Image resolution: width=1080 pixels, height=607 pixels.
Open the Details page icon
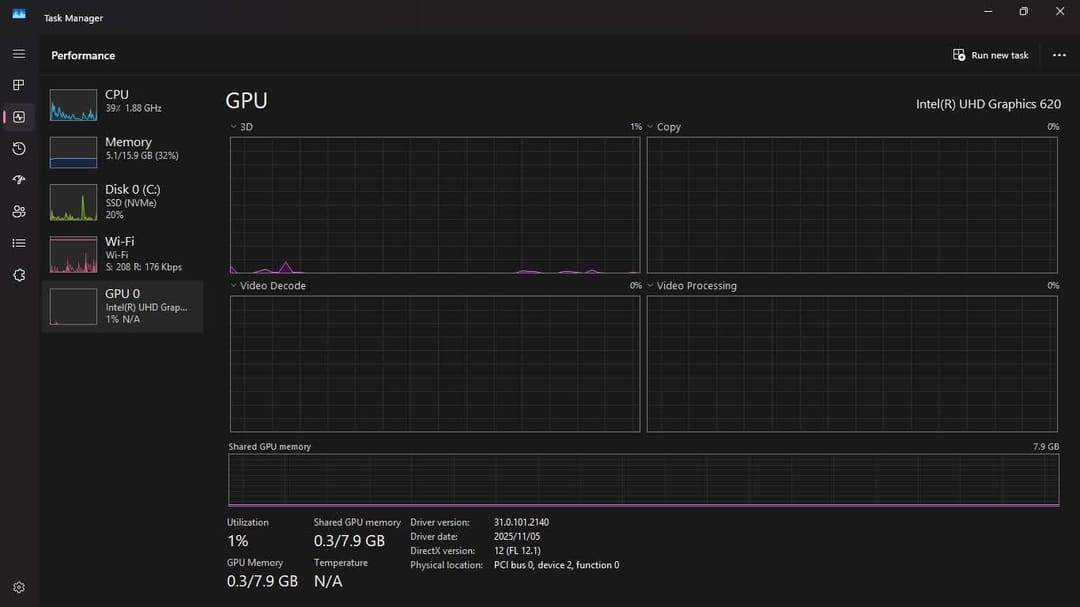pyautogui.click(x=19, y=243)
